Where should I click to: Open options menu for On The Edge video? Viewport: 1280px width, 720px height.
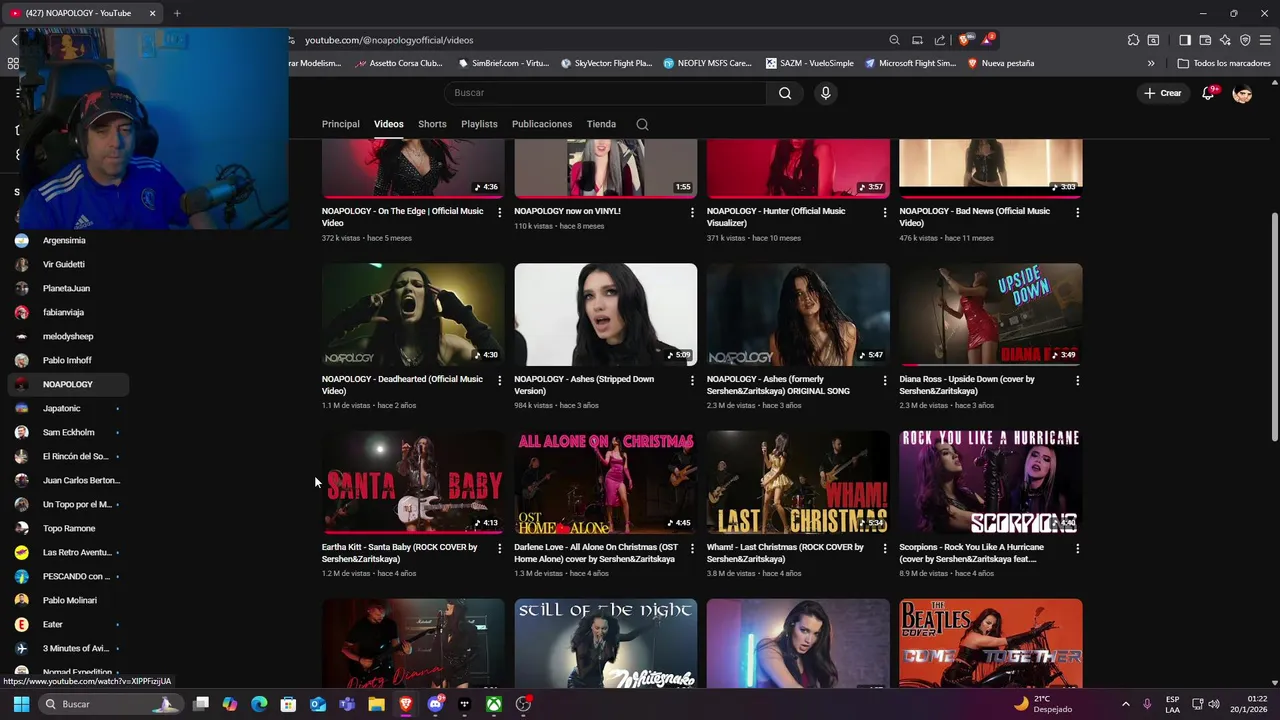(500, 212)
